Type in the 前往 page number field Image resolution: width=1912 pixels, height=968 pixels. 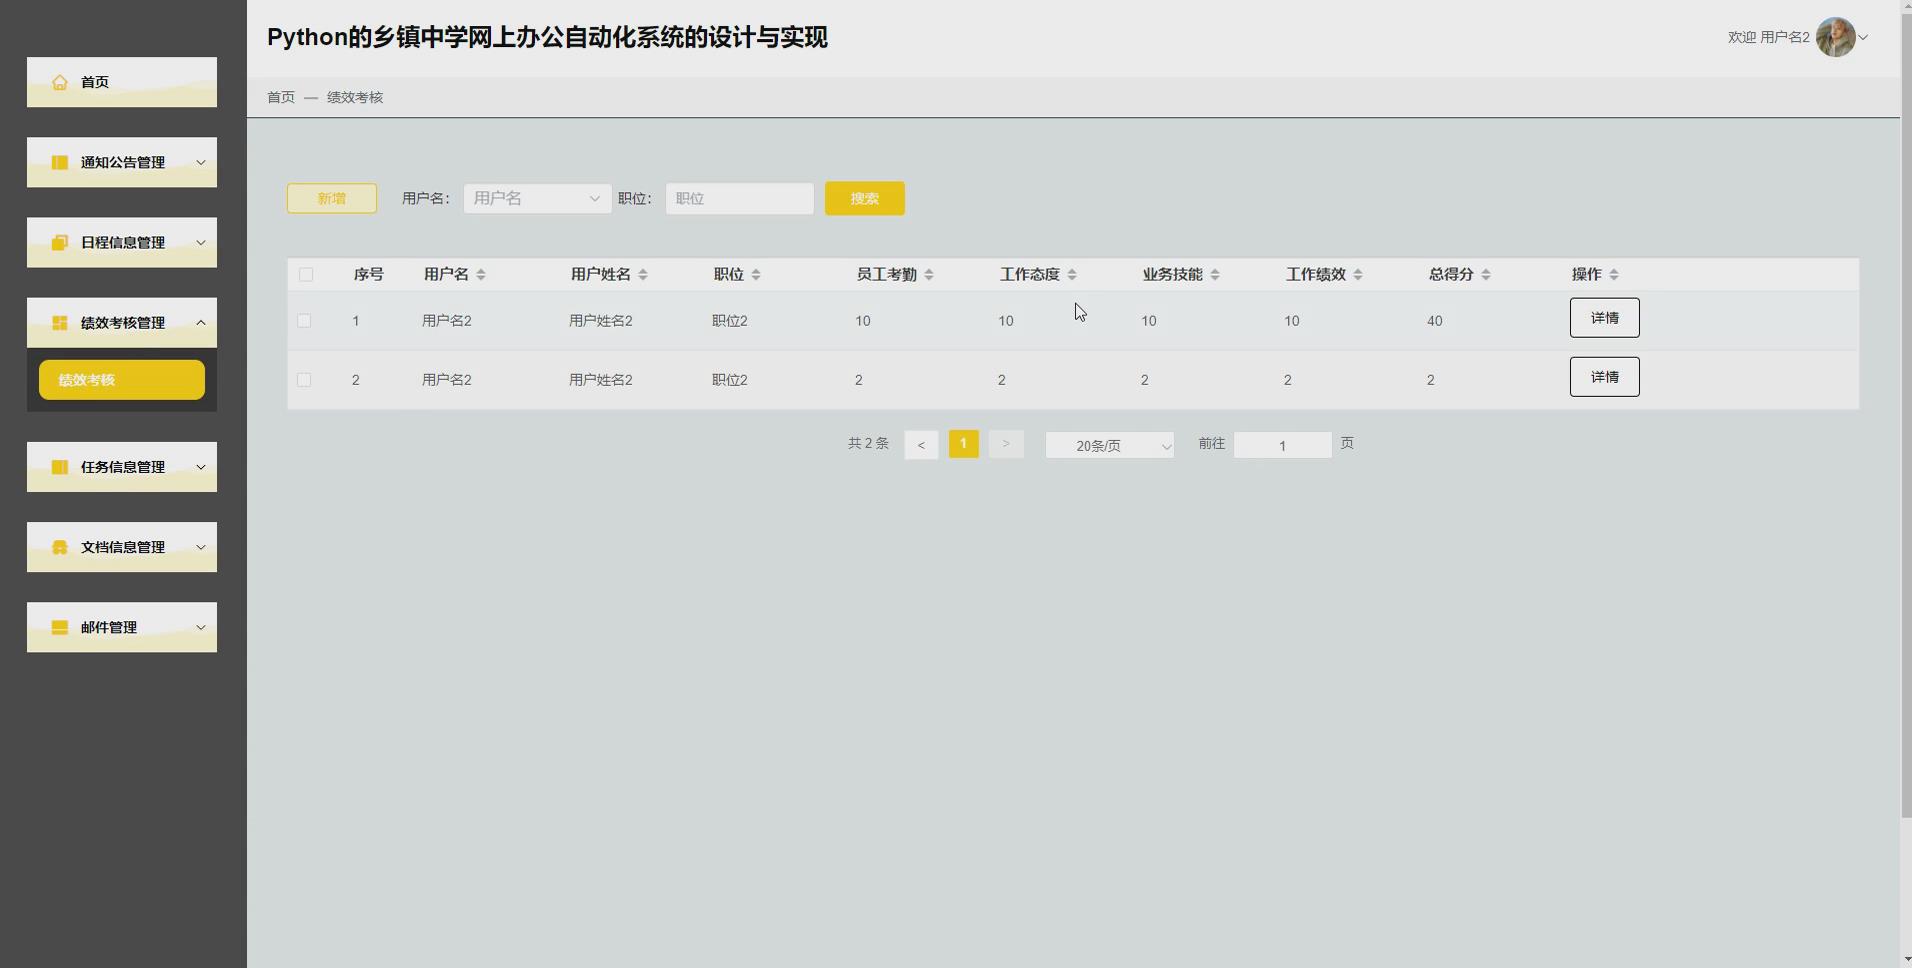click(1283, 444)
